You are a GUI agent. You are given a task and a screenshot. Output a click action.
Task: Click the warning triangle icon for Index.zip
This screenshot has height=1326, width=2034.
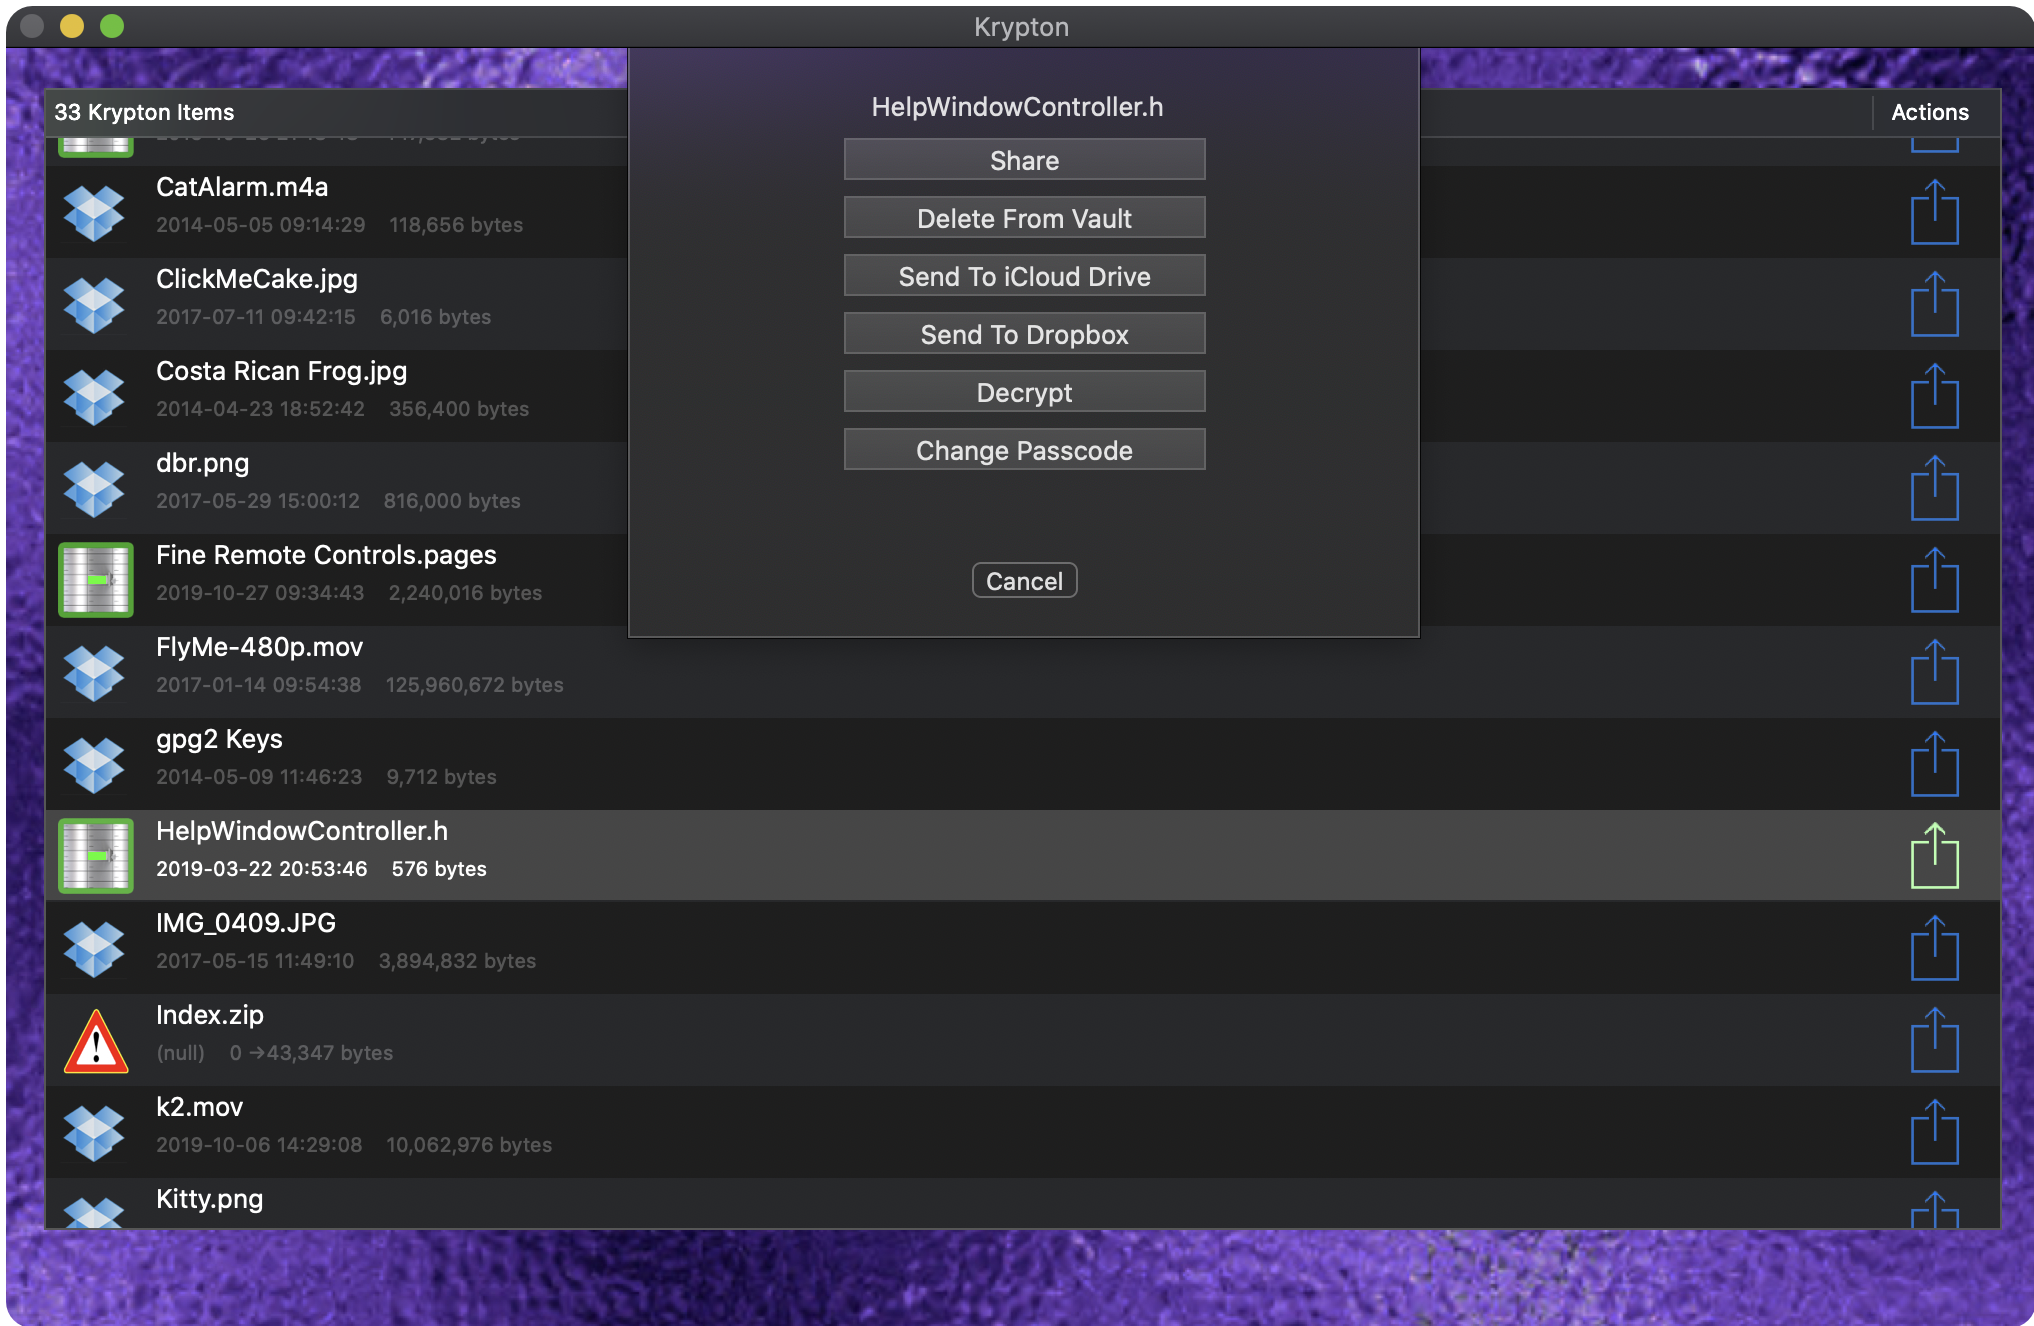pyautogui.click(x=96, y=1041)
